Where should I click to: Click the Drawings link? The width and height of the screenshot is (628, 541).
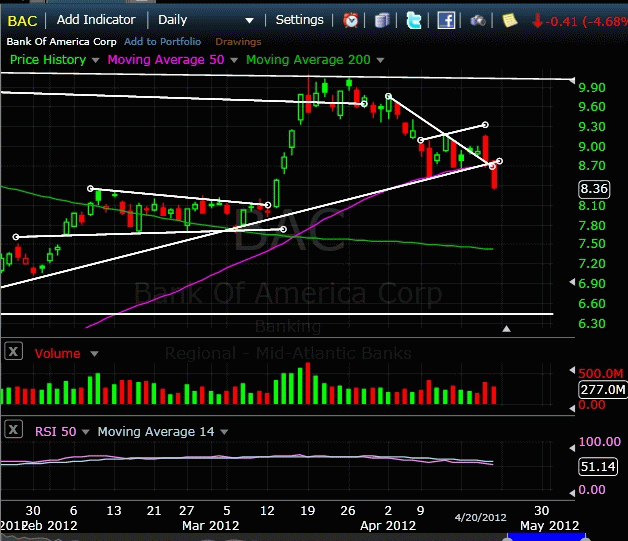(237, 42)
